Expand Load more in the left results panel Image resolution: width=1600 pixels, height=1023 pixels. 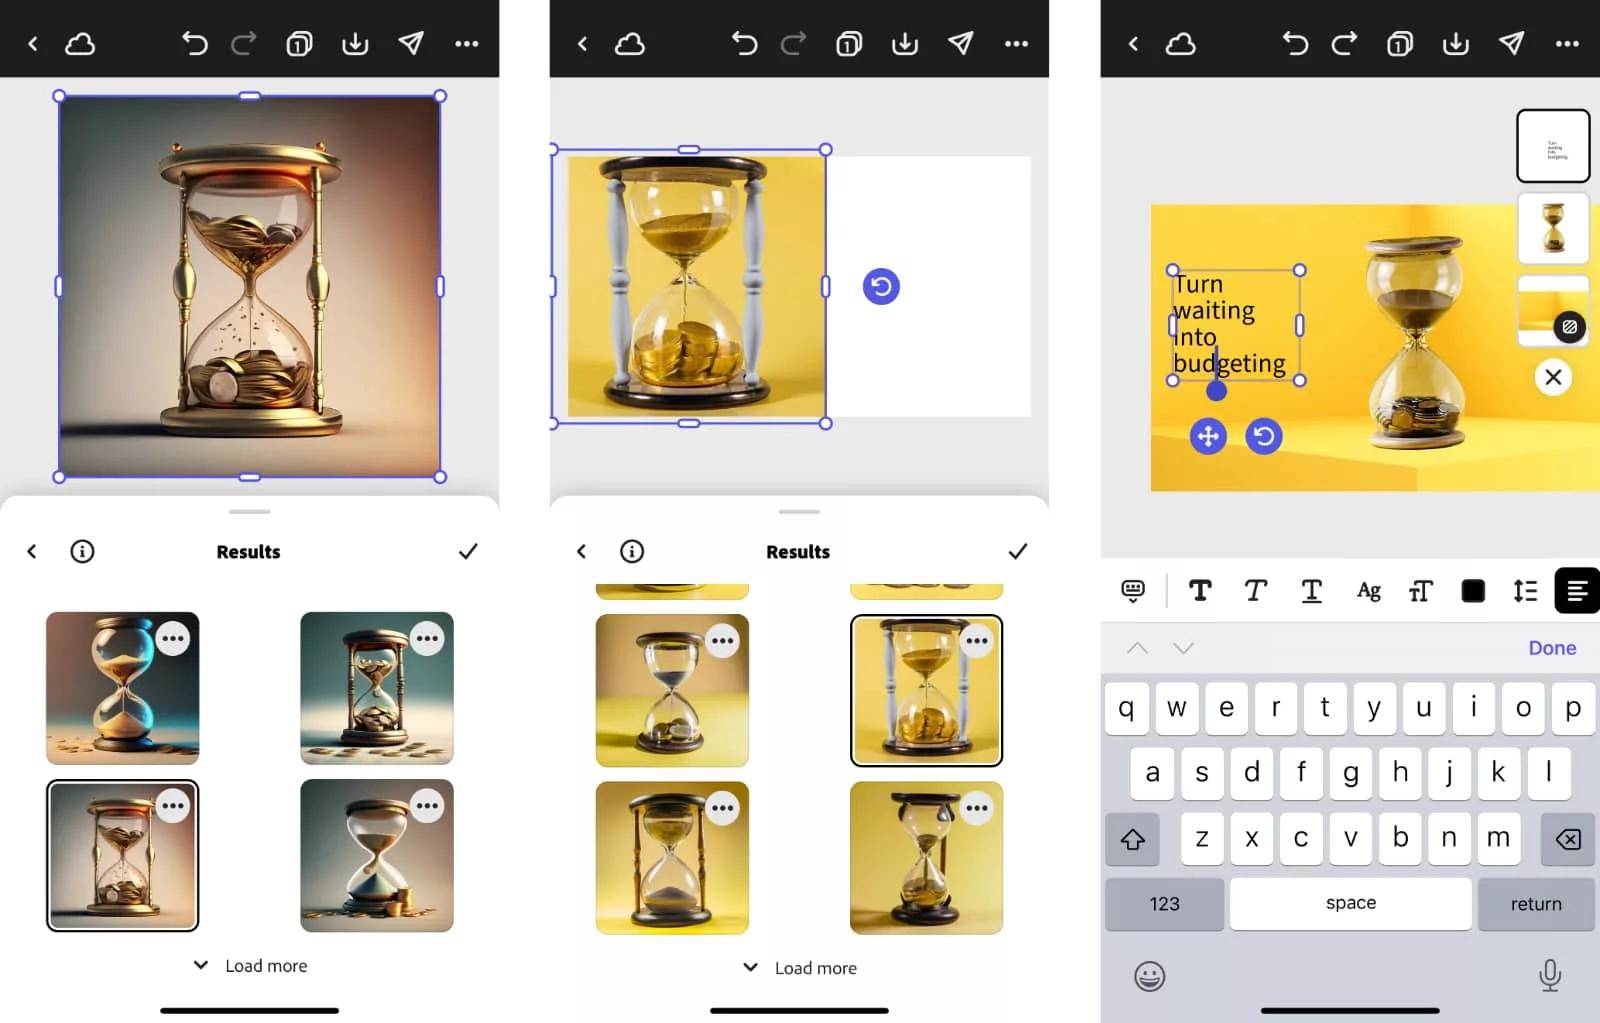click(x=251, y=966)
